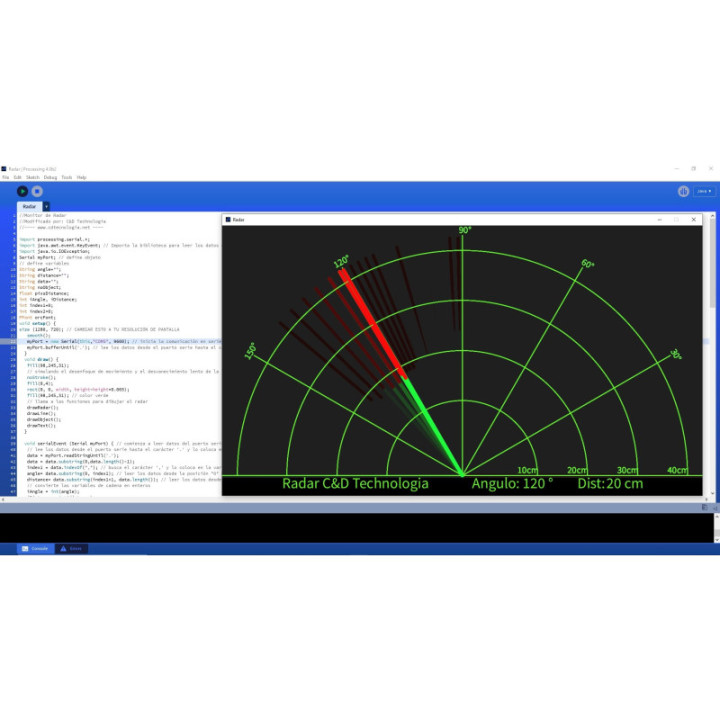Click the 40cm range label
The image size is (720, 720).
[677, 470]
